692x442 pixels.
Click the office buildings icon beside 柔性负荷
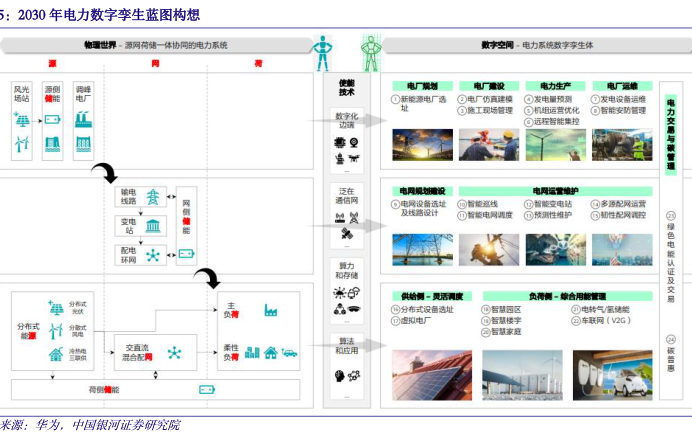tap(252, 352)
